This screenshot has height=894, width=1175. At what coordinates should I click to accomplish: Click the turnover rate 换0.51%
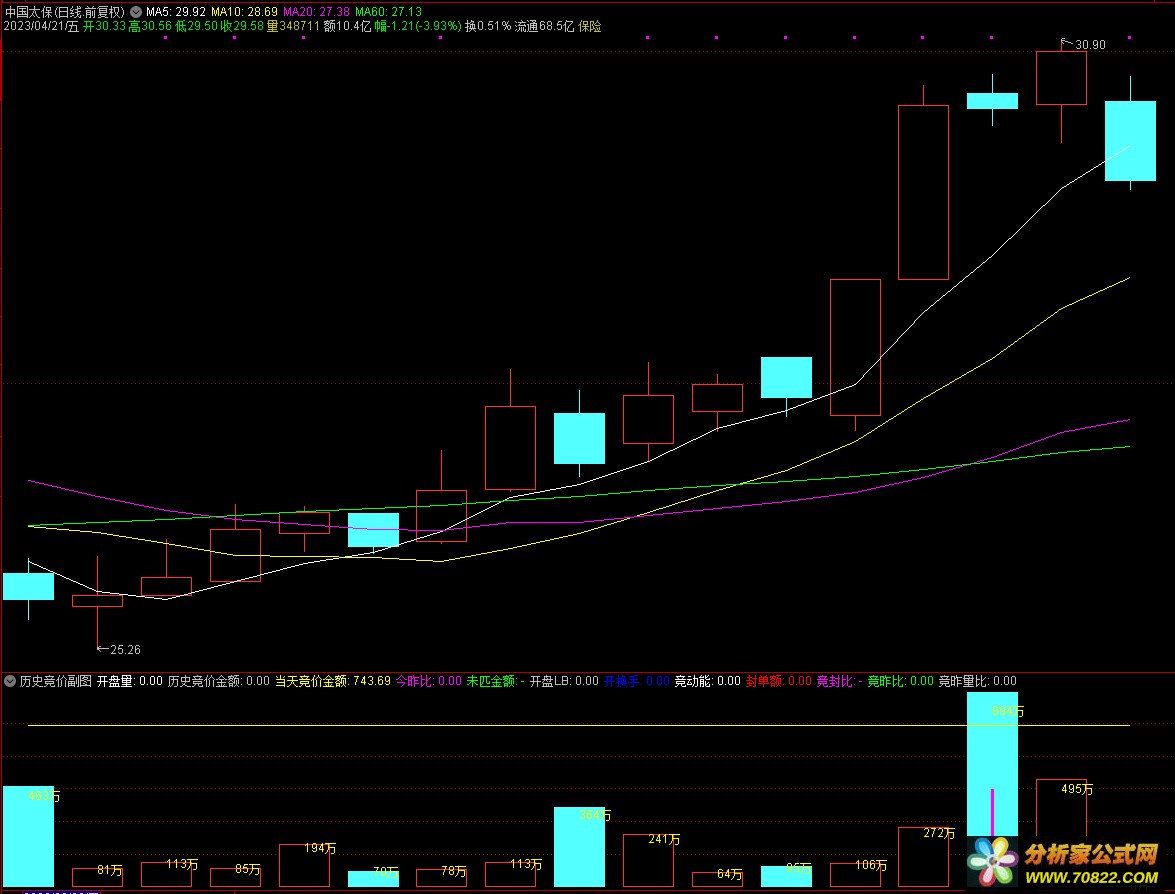point(487,26)
